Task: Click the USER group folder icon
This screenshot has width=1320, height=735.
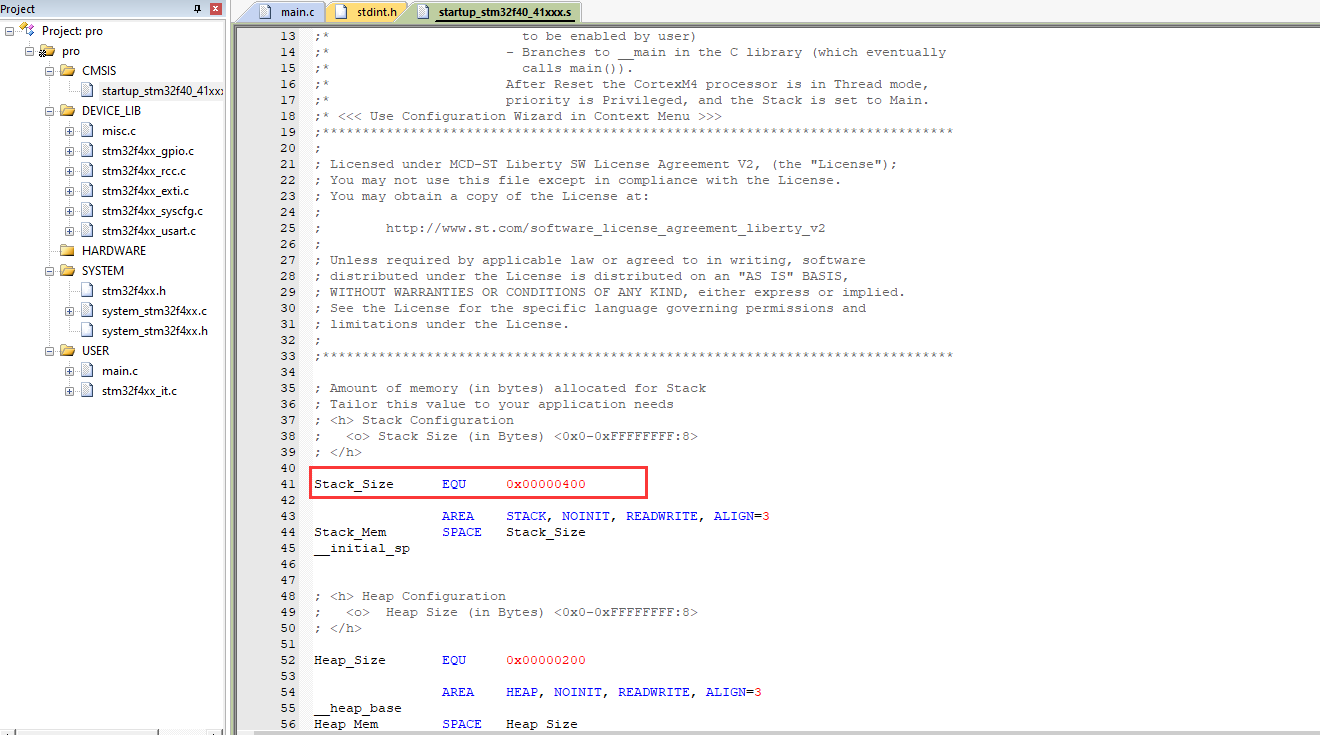Action: 67,351
